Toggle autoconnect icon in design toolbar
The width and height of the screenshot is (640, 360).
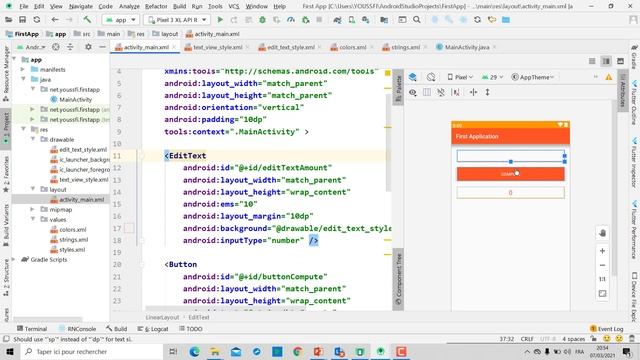point(441,93)
